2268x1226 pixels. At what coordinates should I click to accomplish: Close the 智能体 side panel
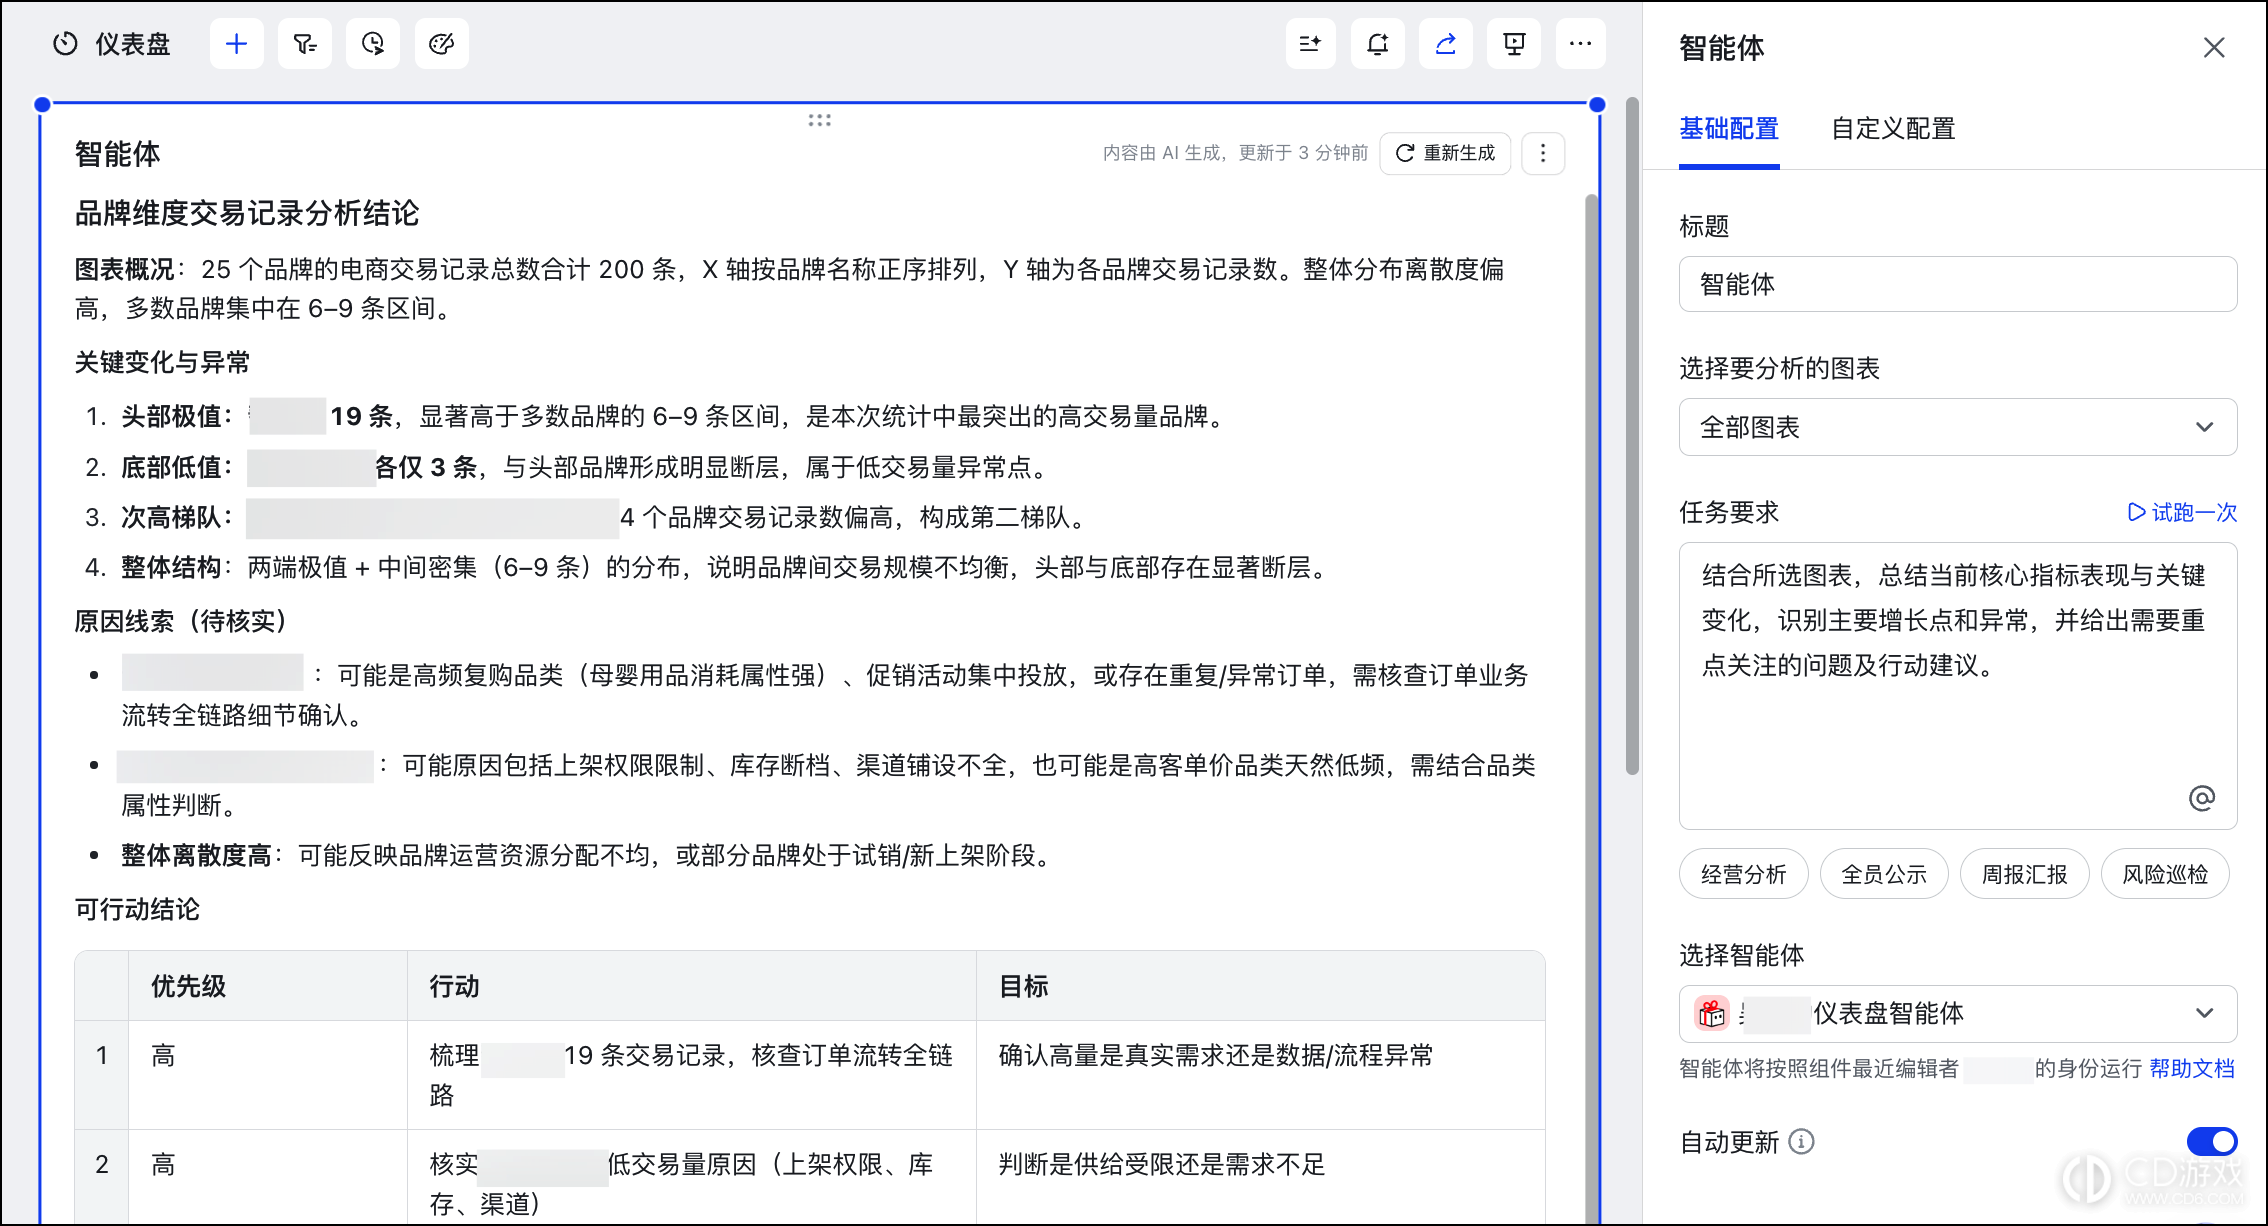[2214, 48]
